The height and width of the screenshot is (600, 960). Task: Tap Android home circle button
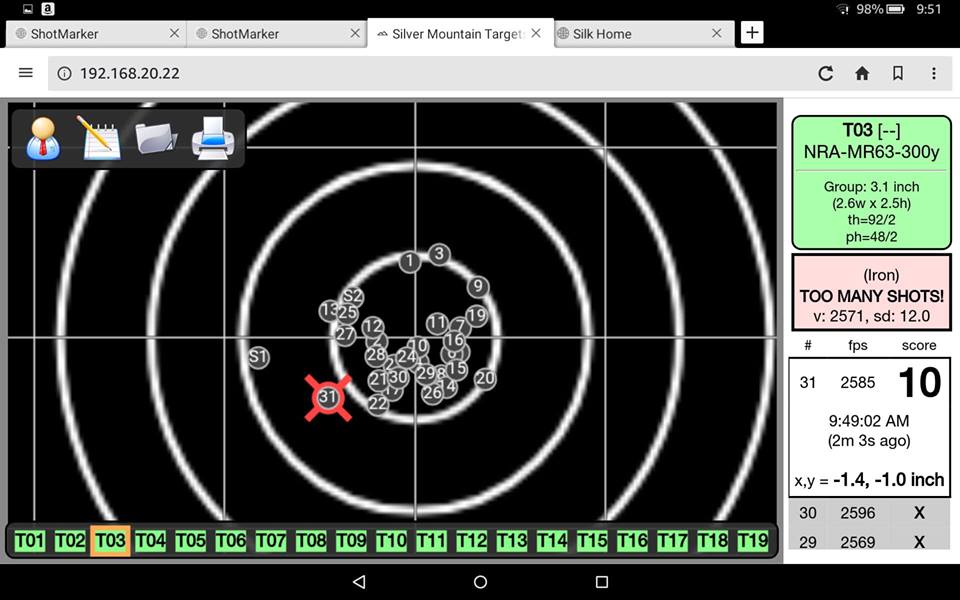coord(481,582)
